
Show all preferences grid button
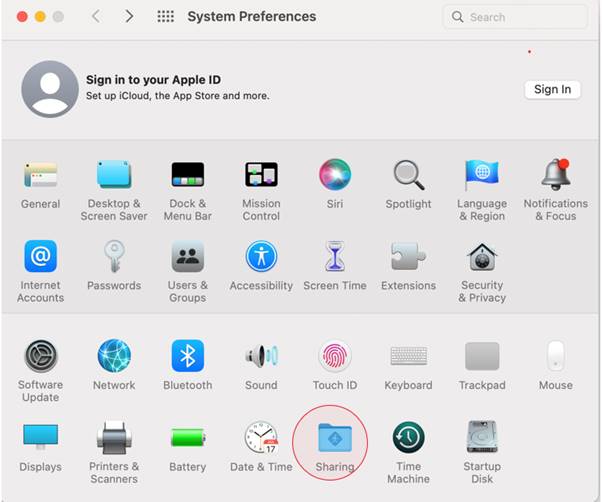[165, 16]
